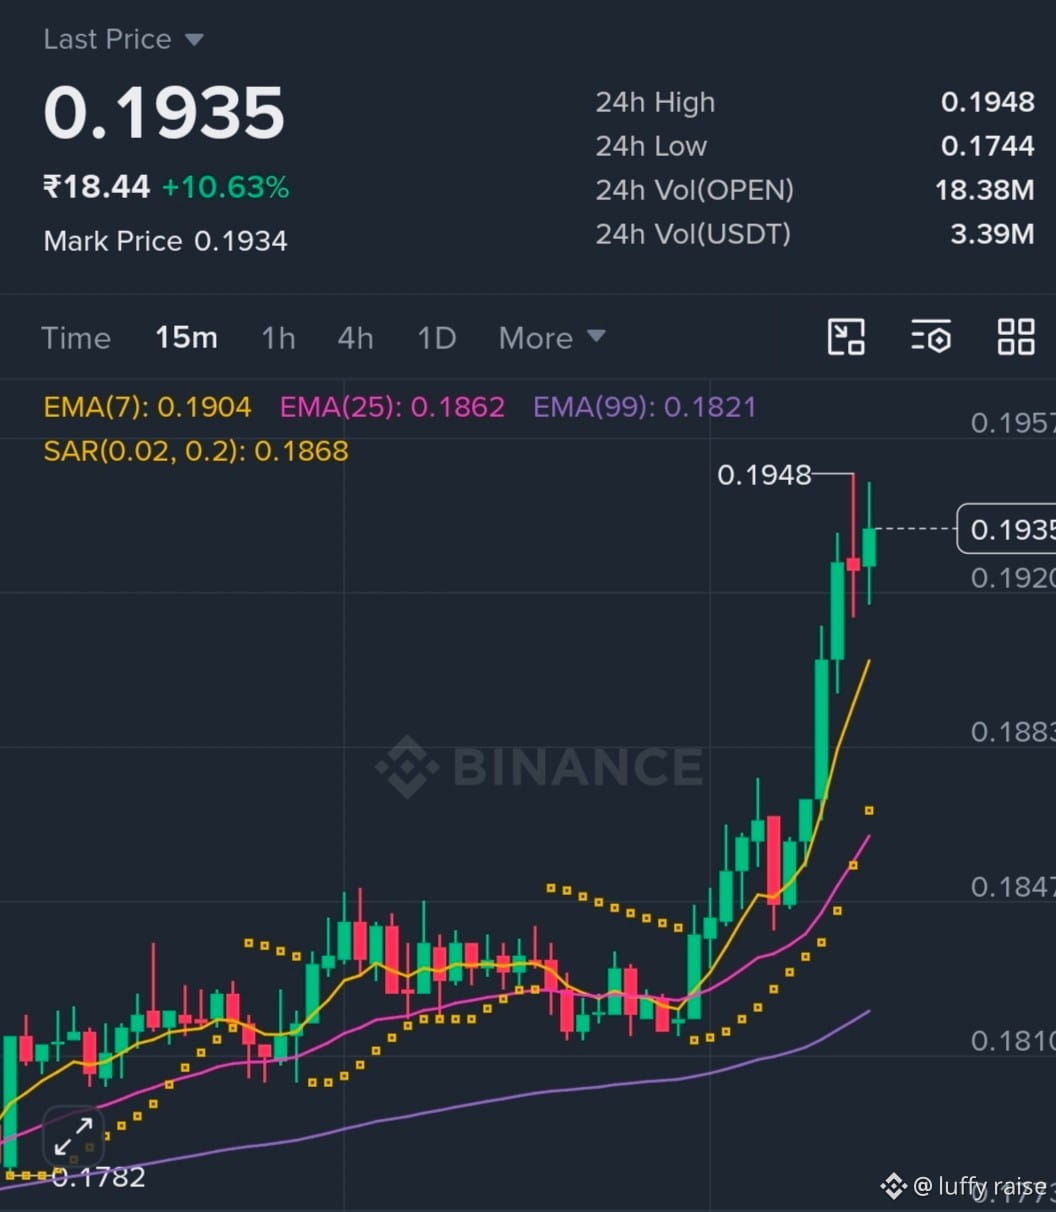Click the 24h High label
This screenshot has width=1056, height=1212.
click(655, 102)
